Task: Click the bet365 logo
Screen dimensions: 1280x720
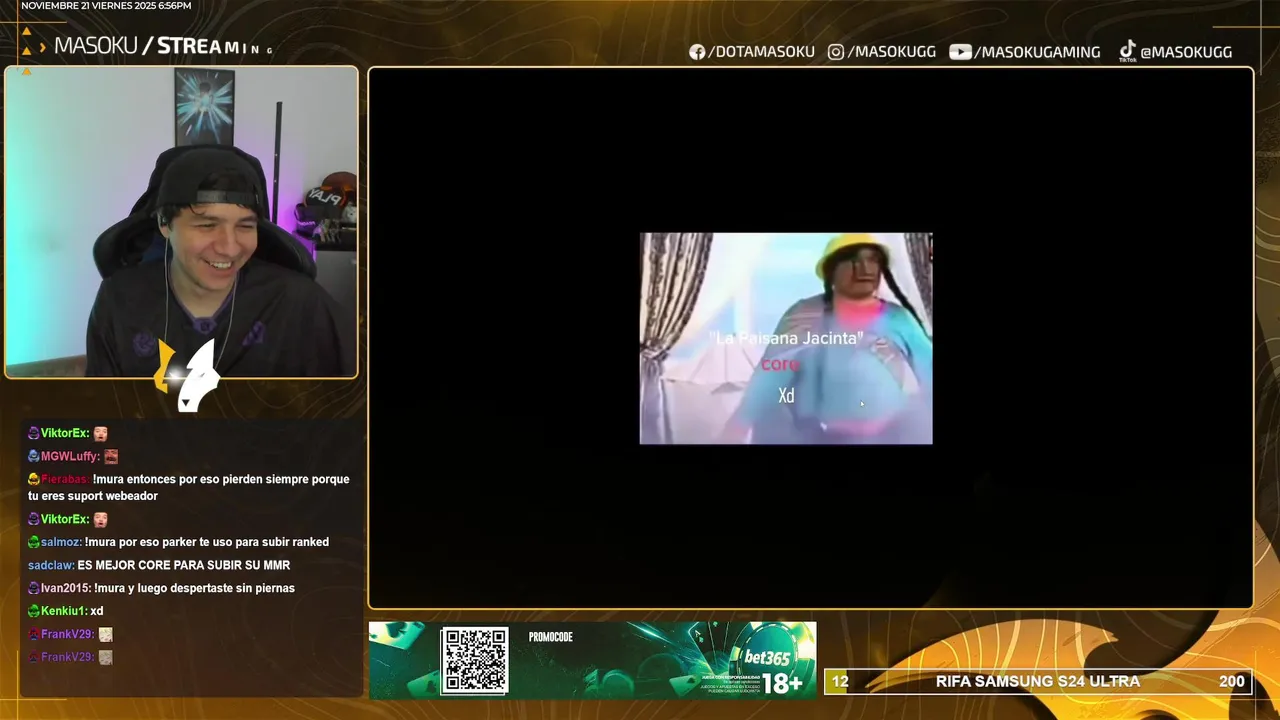Action: pyautogui.click(x=767, y=657)
